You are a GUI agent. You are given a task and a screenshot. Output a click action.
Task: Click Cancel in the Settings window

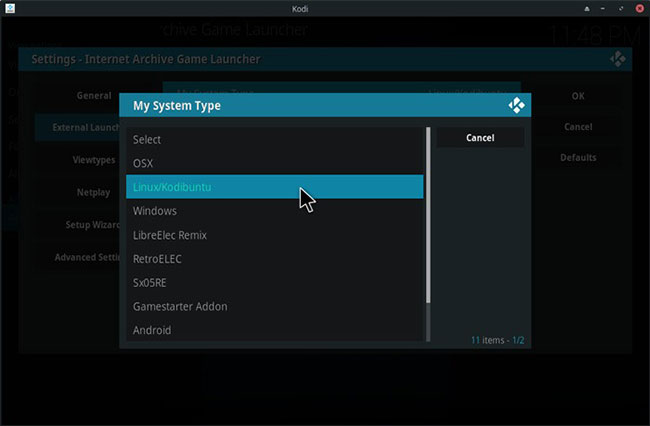coord(578,127)
